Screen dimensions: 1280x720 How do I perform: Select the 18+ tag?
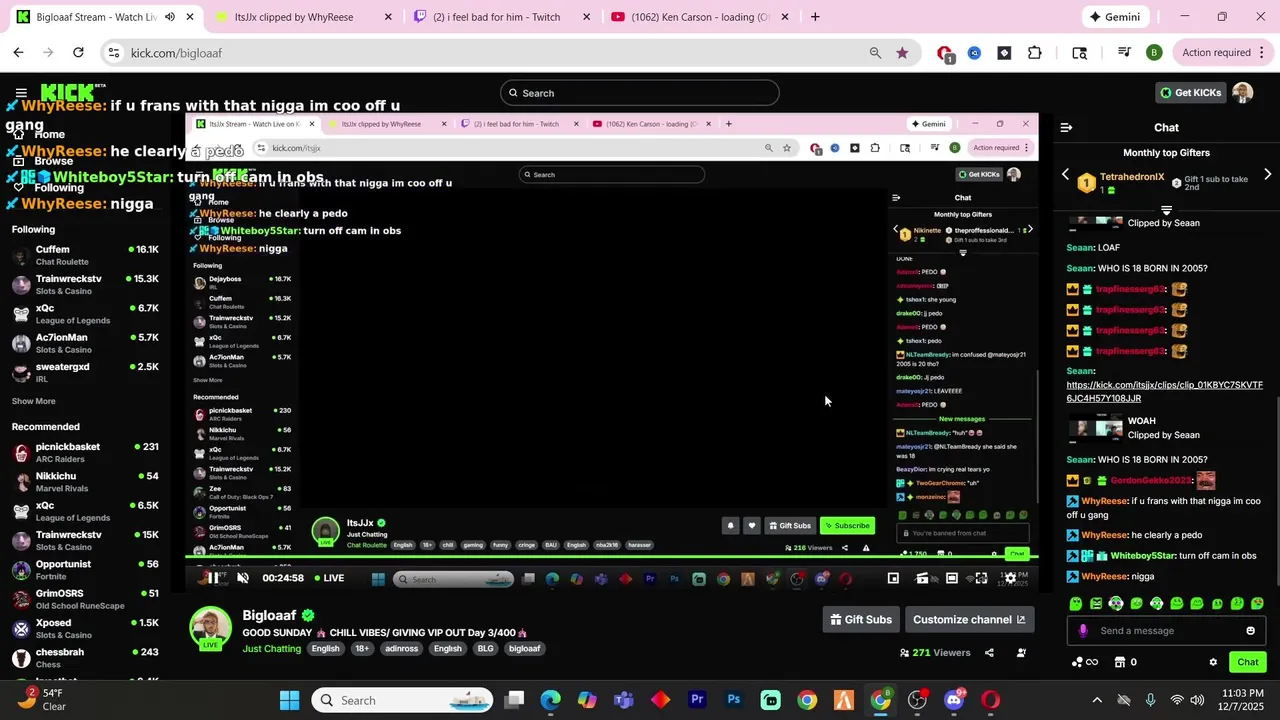(362, 649)
